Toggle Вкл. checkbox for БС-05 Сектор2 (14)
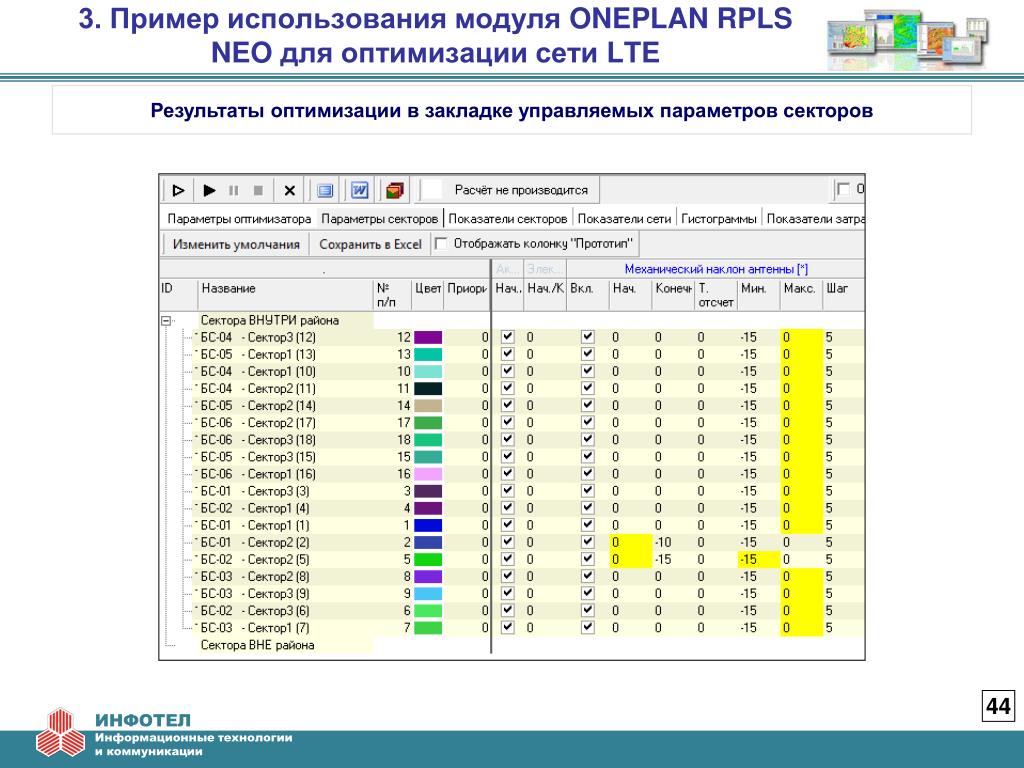1024x768 pixels. (x=588, y=406)
